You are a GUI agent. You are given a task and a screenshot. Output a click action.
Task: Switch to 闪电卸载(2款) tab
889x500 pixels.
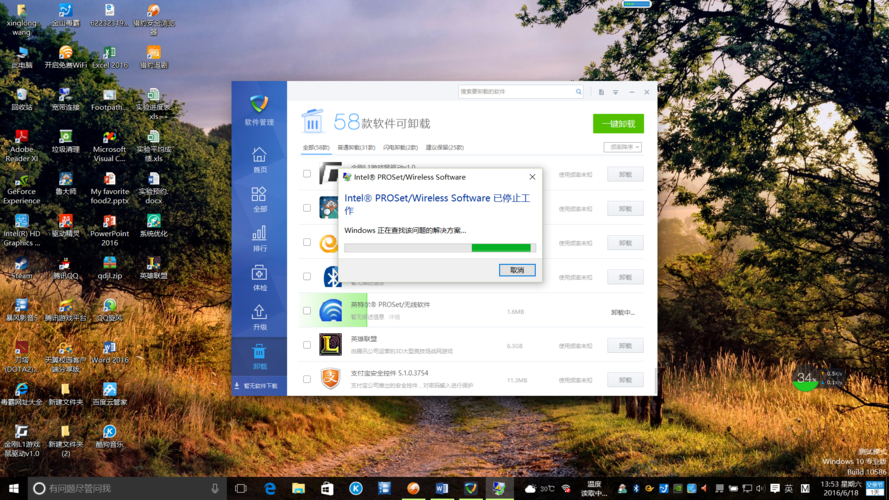pyautogui.click(x=400, y=147)
